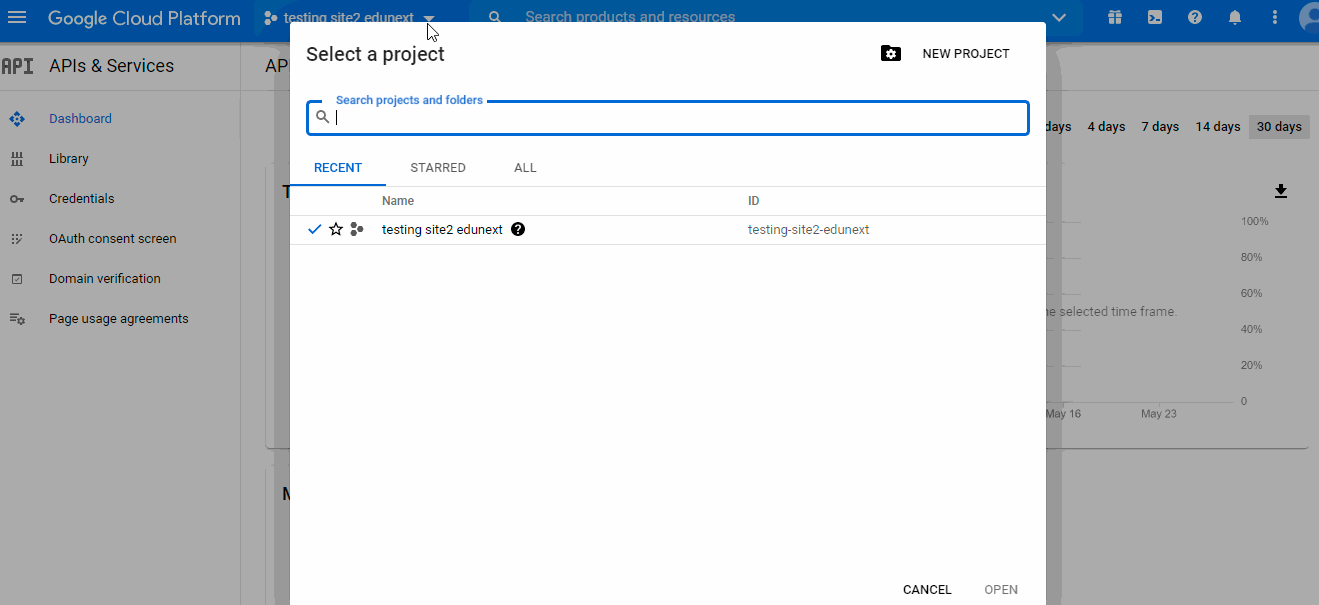Viewport: 1319px width, 605px height.
Task: Click NEW PROJECT button
Action: [966, 54]
